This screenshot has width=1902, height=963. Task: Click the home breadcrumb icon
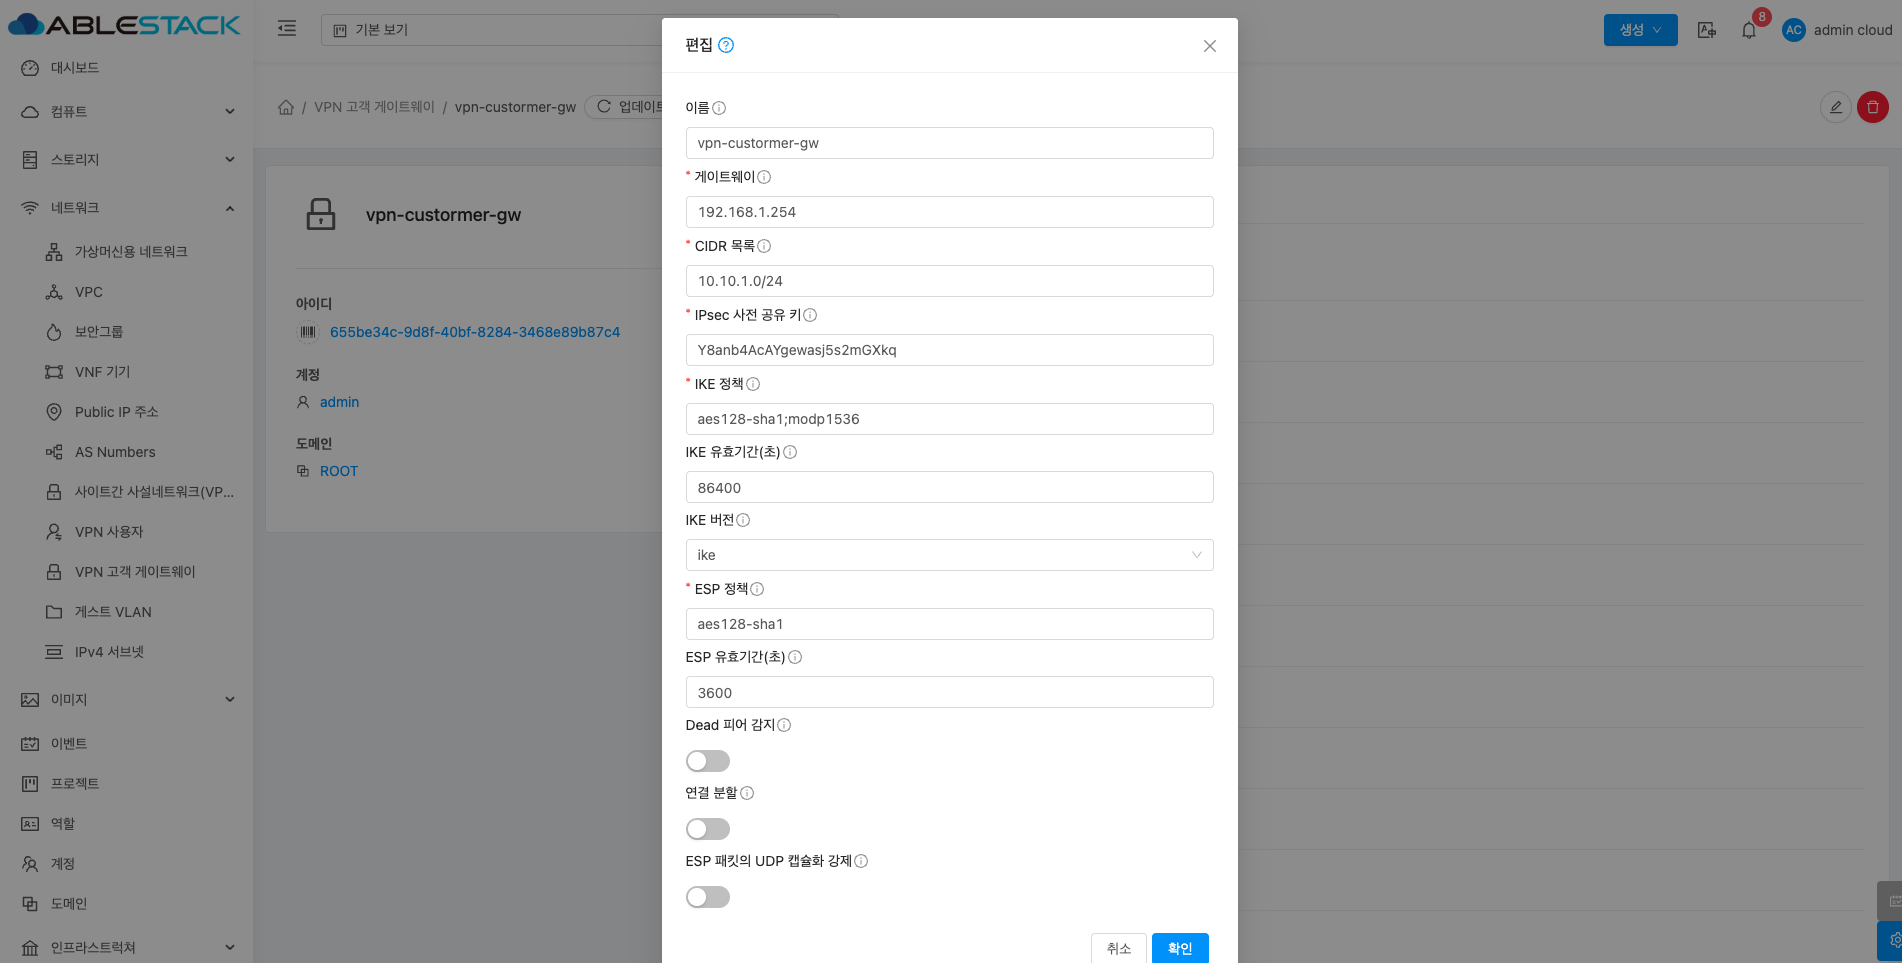(286, 107)
